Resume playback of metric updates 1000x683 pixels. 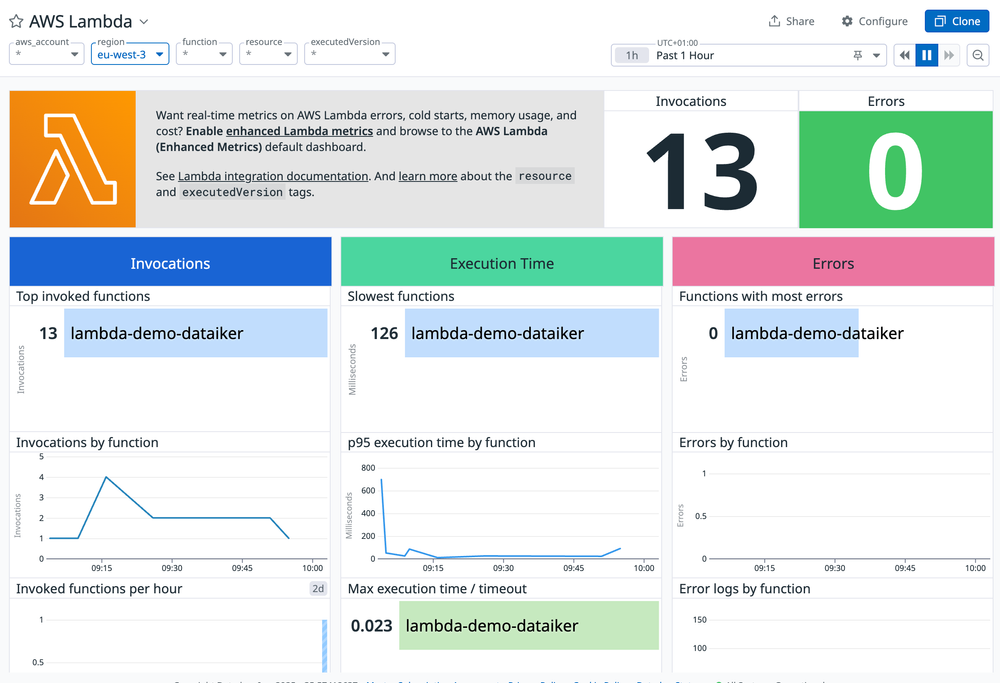927,55
